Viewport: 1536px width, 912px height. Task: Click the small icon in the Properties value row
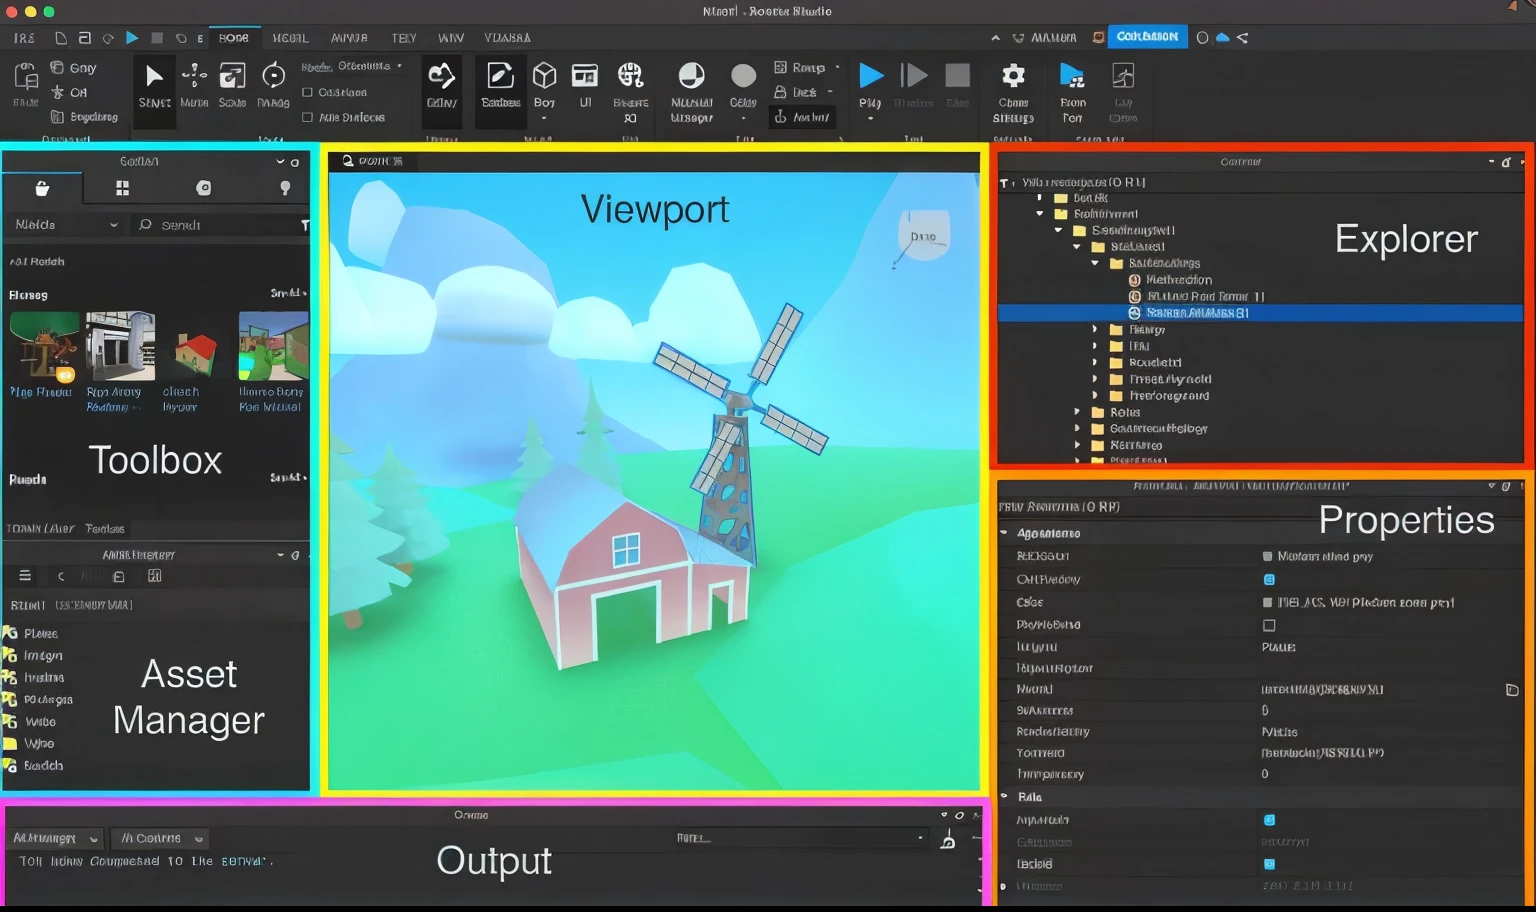pos(1512,690)
